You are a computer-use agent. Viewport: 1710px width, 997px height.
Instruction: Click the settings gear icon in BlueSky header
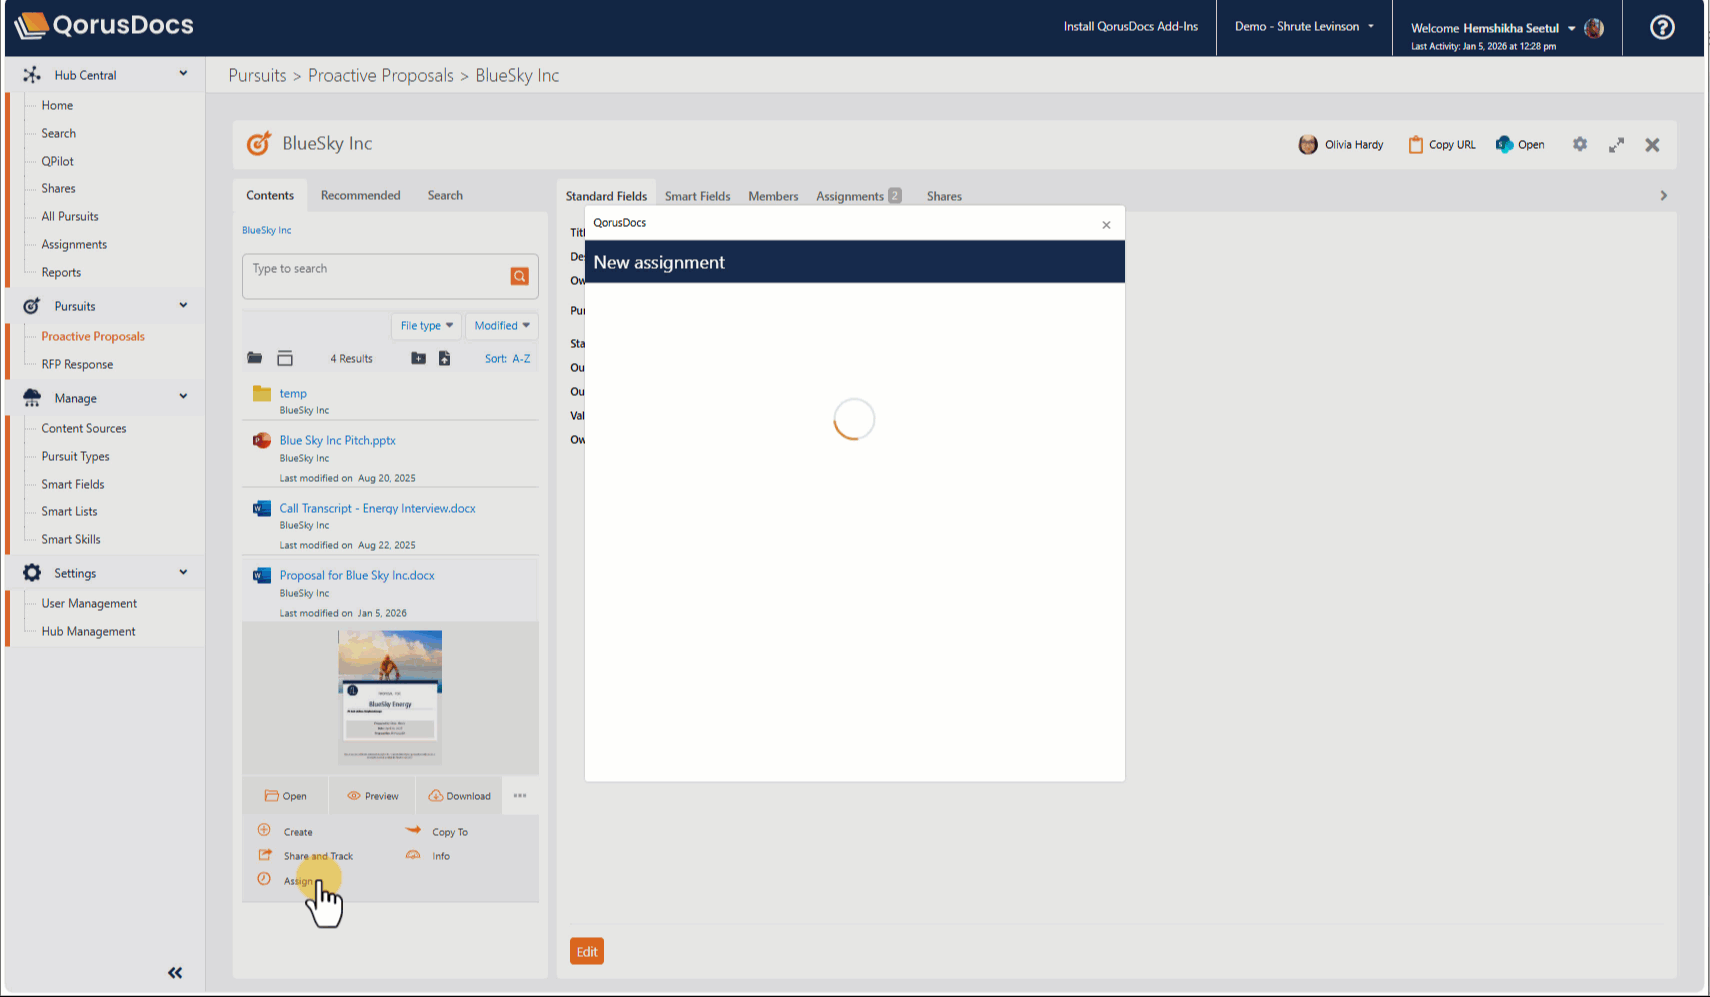tap(1580, 144)
